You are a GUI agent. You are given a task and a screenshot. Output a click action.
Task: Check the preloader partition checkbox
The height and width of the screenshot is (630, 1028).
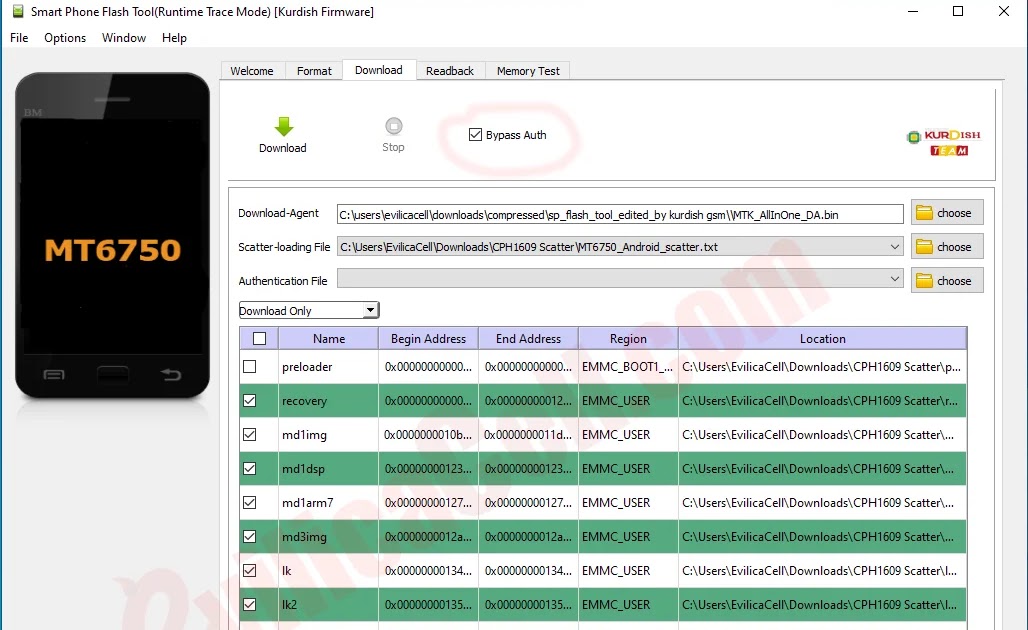(250, 367)
